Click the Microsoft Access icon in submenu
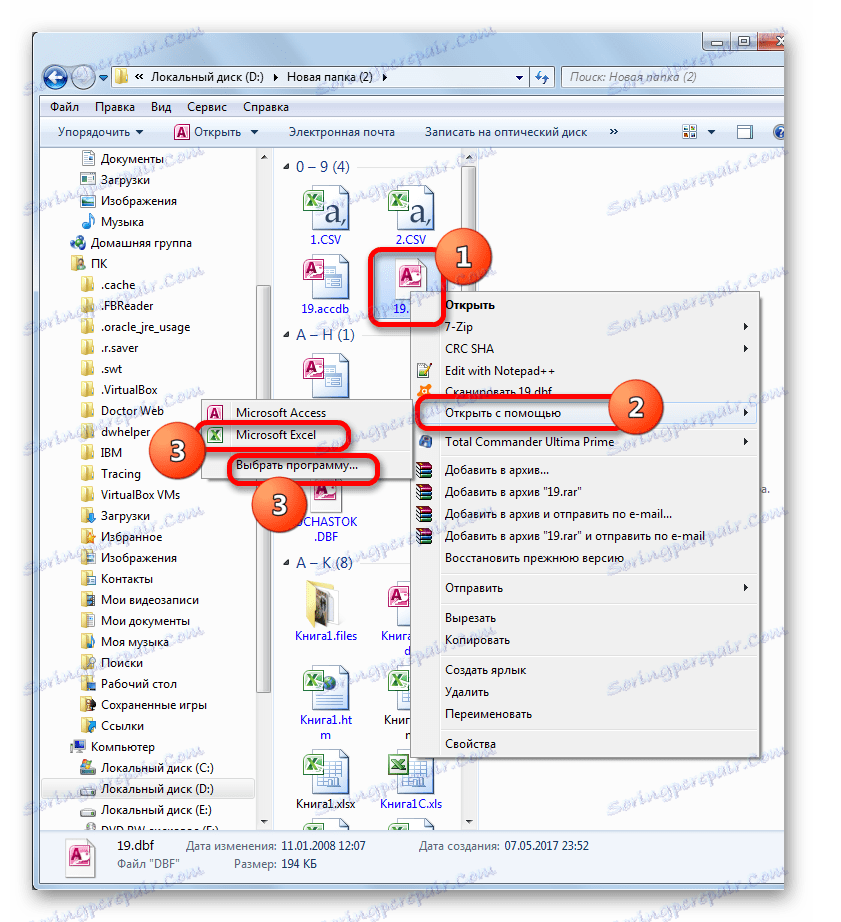The width and height of the screenshot is (841, 922). (x=216, y=413)
